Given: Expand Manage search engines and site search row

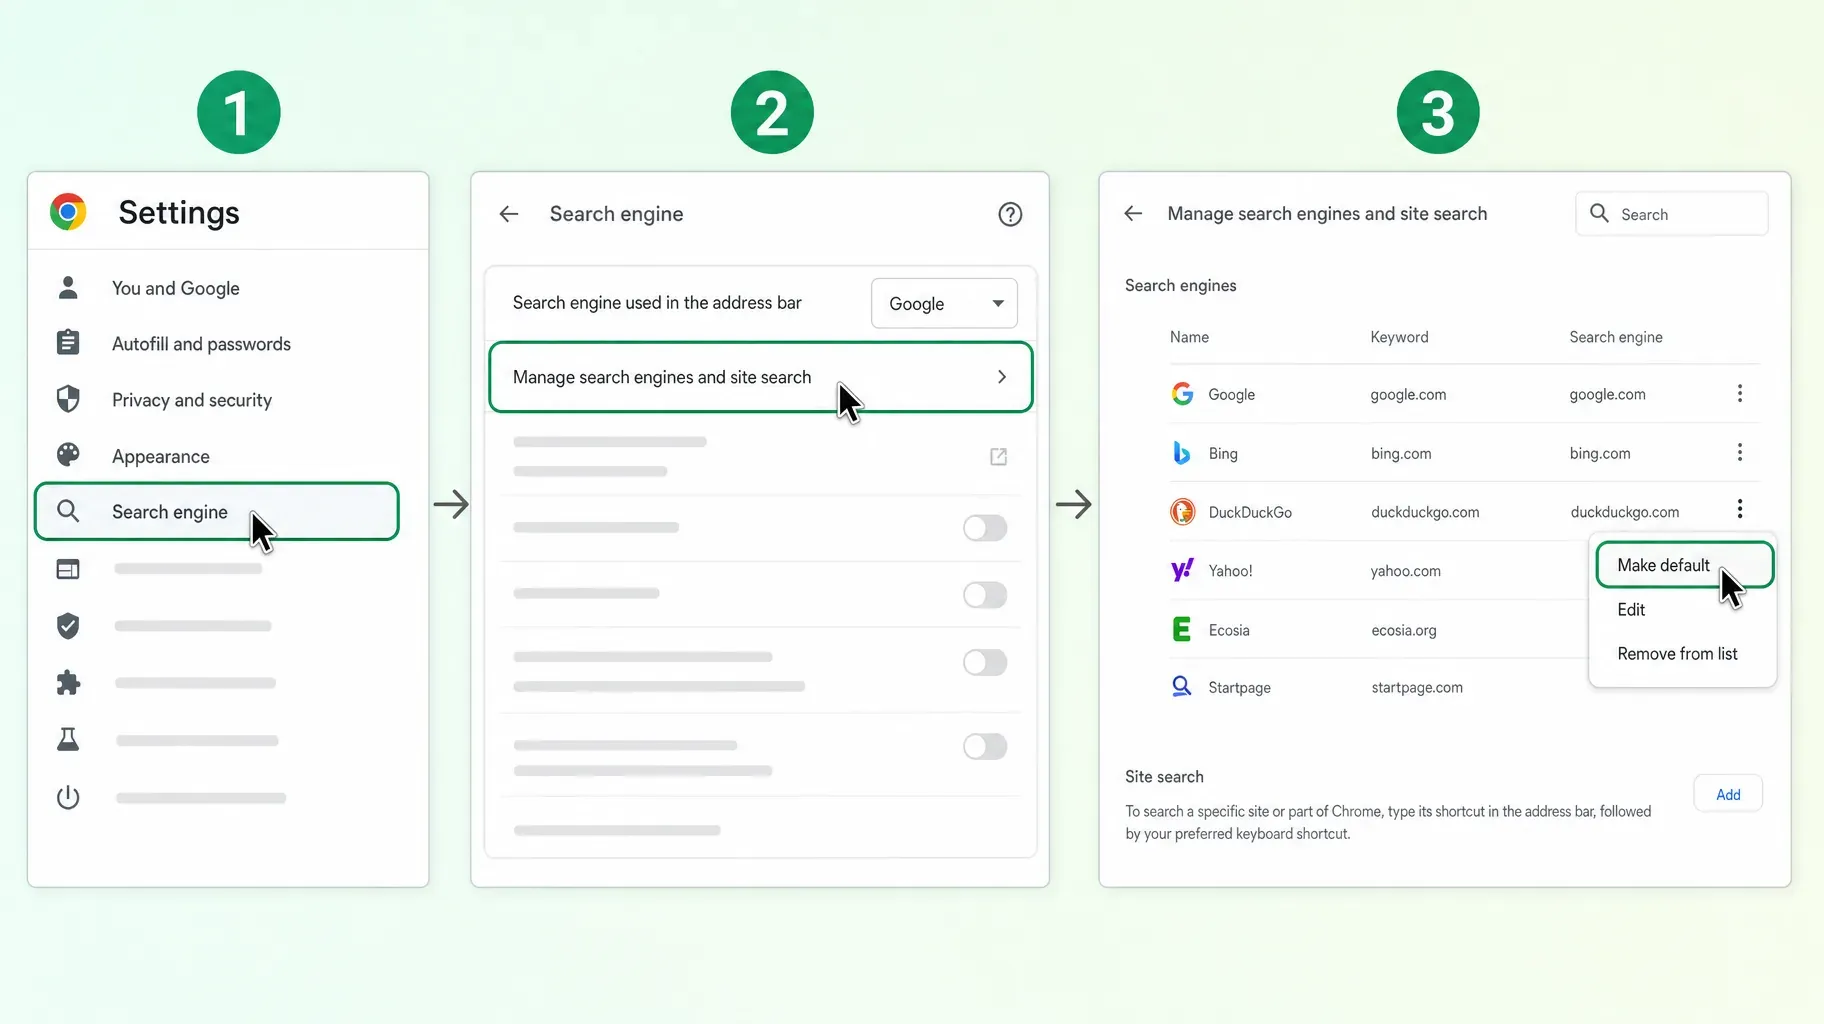Looking at the screenshot, I should point(760,377).
